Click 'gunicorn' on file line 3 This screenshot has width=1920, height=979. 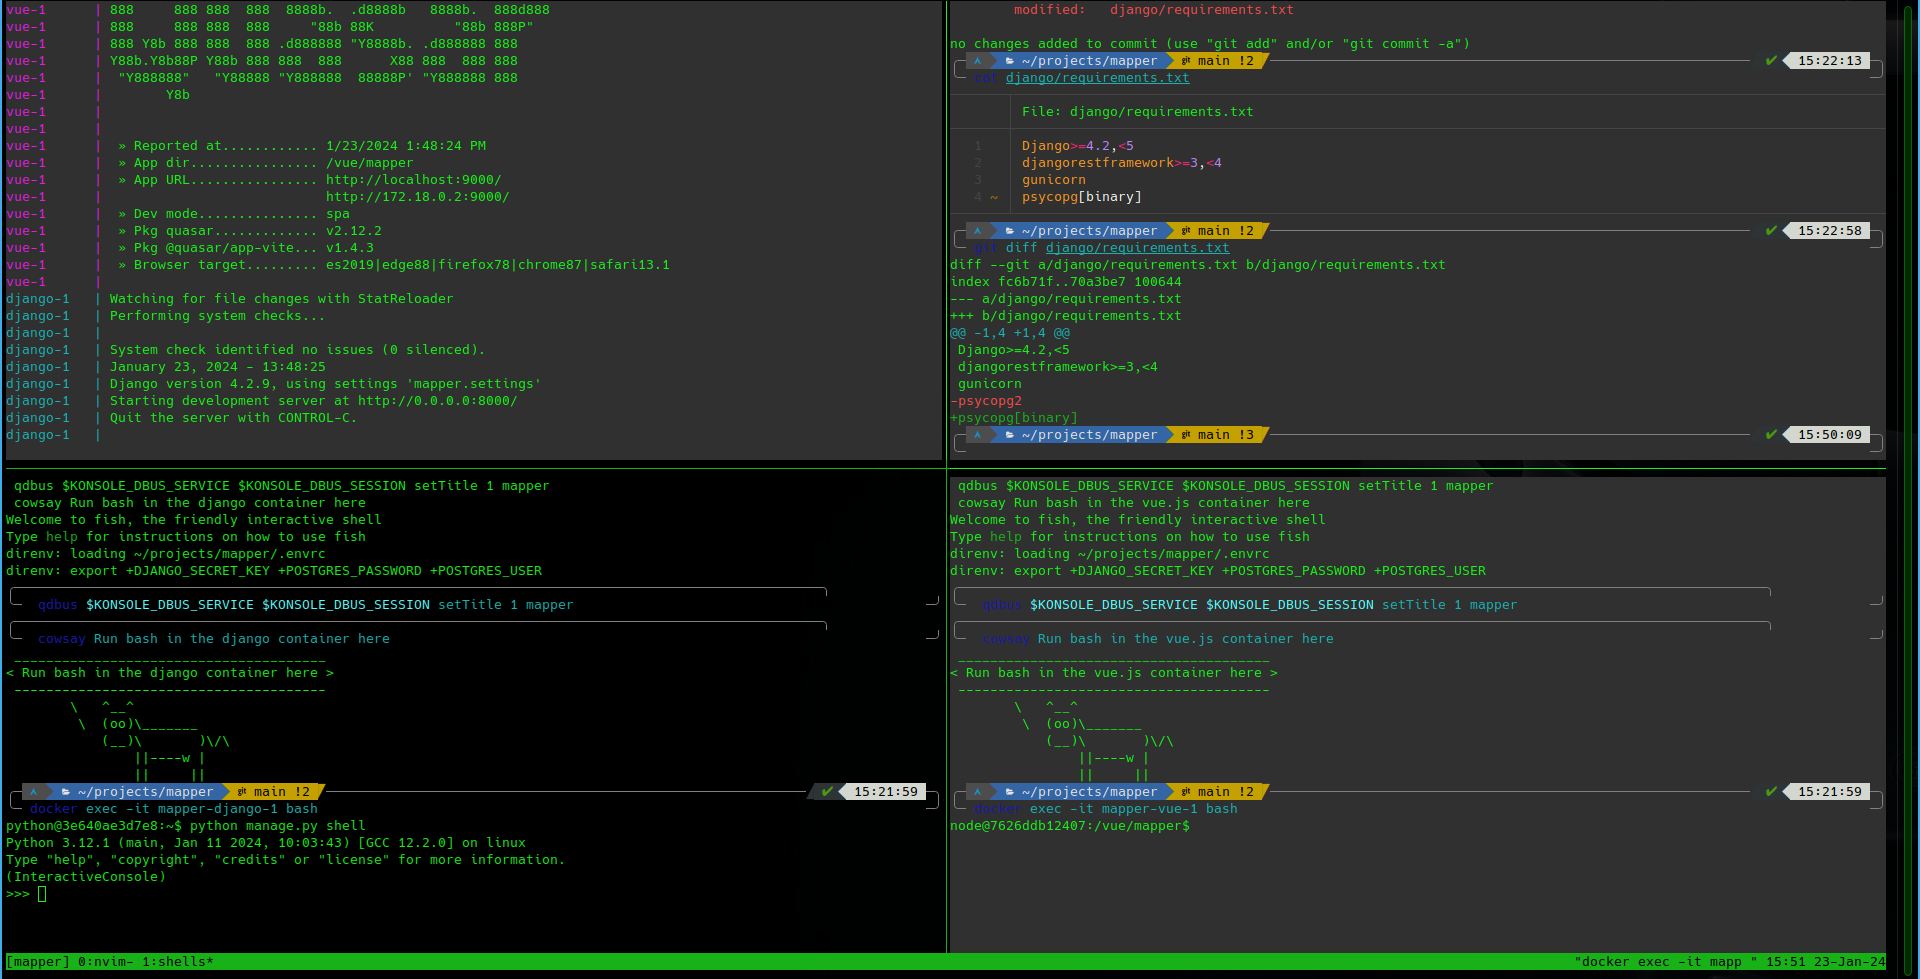click(1054, 180)
